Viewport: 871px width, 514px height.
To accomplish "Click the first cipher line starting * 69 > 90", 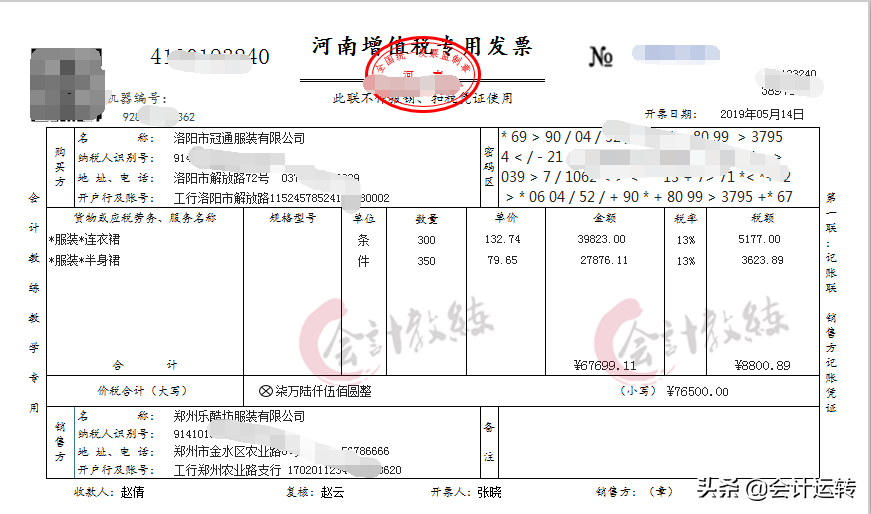I will [x=642, y=137].
